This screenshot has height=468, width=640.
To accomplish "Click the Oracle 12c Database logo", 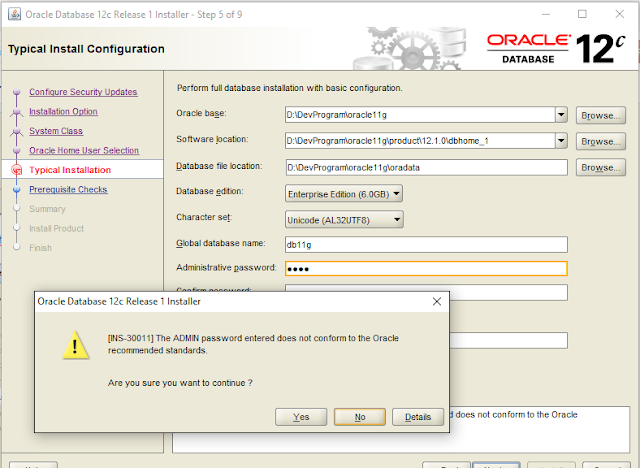I will click(556, 49).
